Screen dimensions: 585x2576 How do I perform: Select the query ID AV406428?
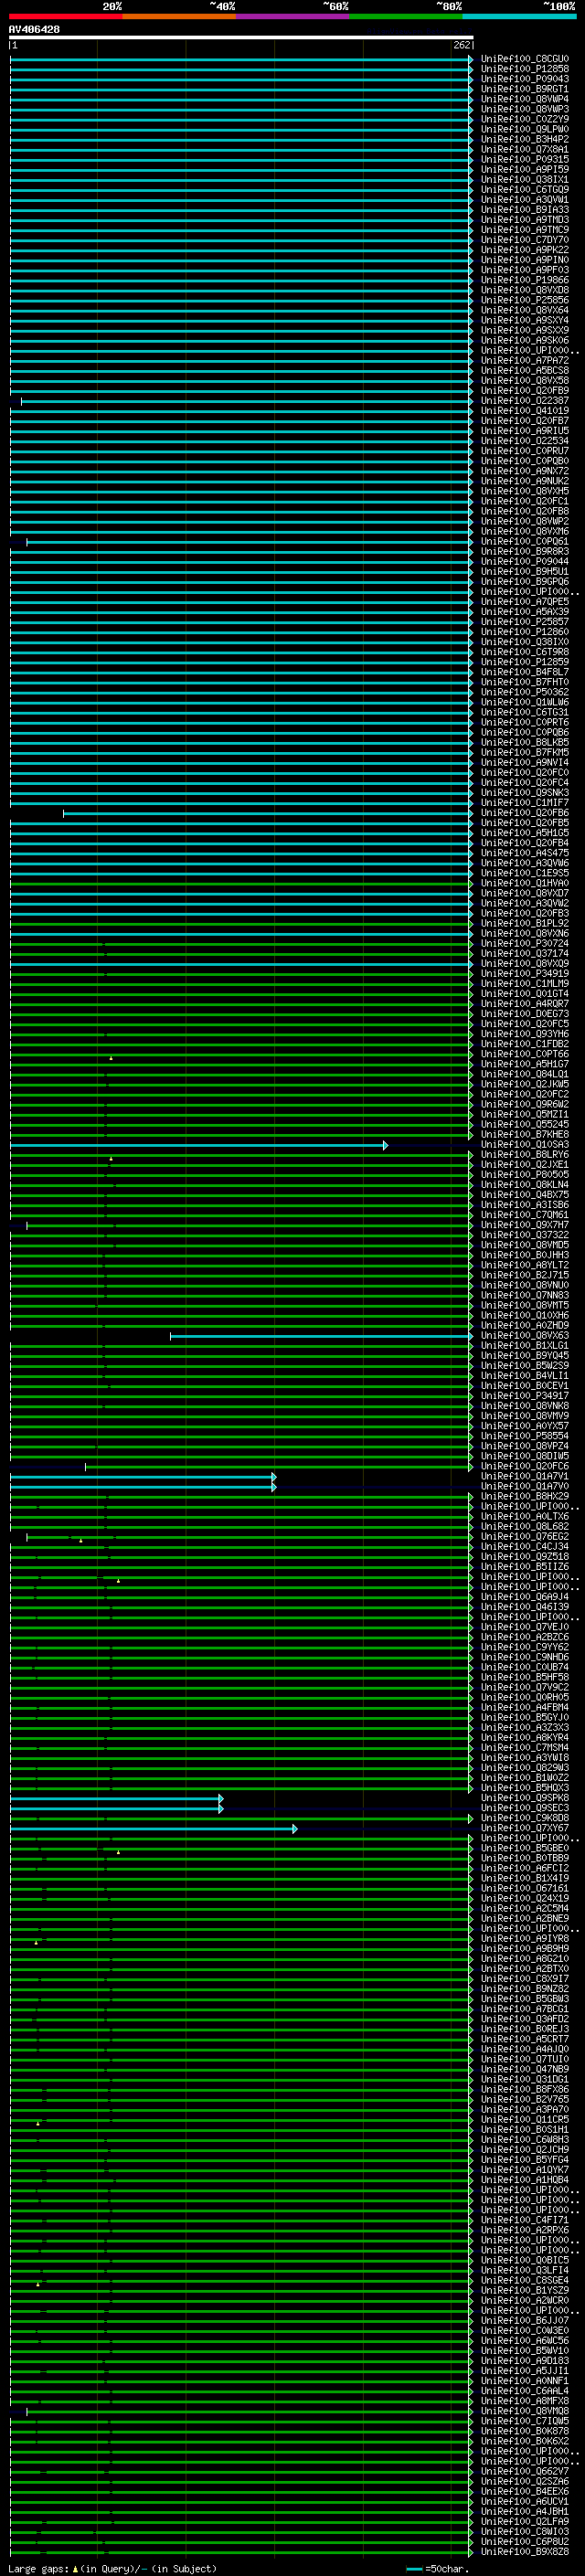[x=34, y=30]
